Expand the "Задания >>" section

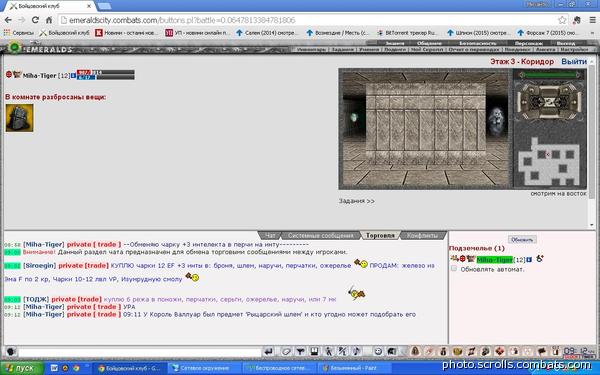357,201
